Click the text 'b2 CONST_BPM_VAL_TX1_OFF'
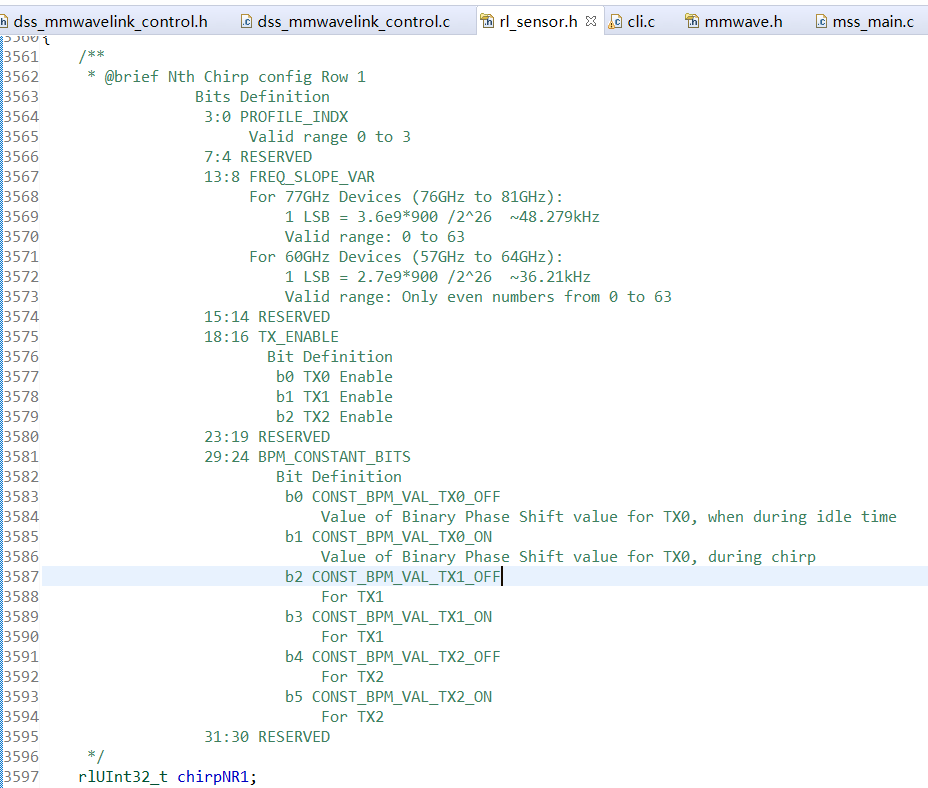 pyautogui.click(x=392, y=577)
